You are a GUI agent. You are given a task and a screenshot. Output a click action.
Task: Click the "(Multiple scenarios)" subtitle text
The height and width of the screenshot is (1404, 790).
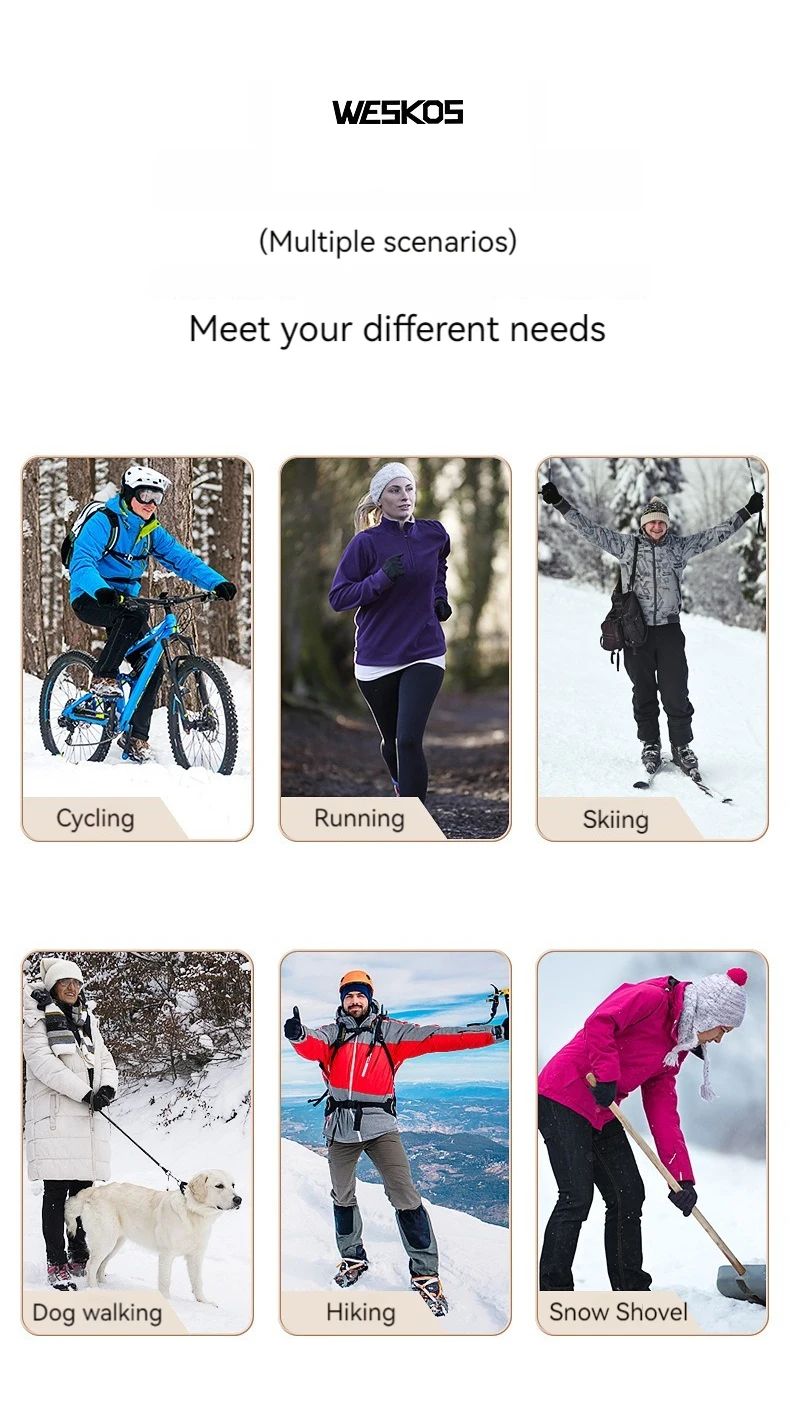point(388,242)
